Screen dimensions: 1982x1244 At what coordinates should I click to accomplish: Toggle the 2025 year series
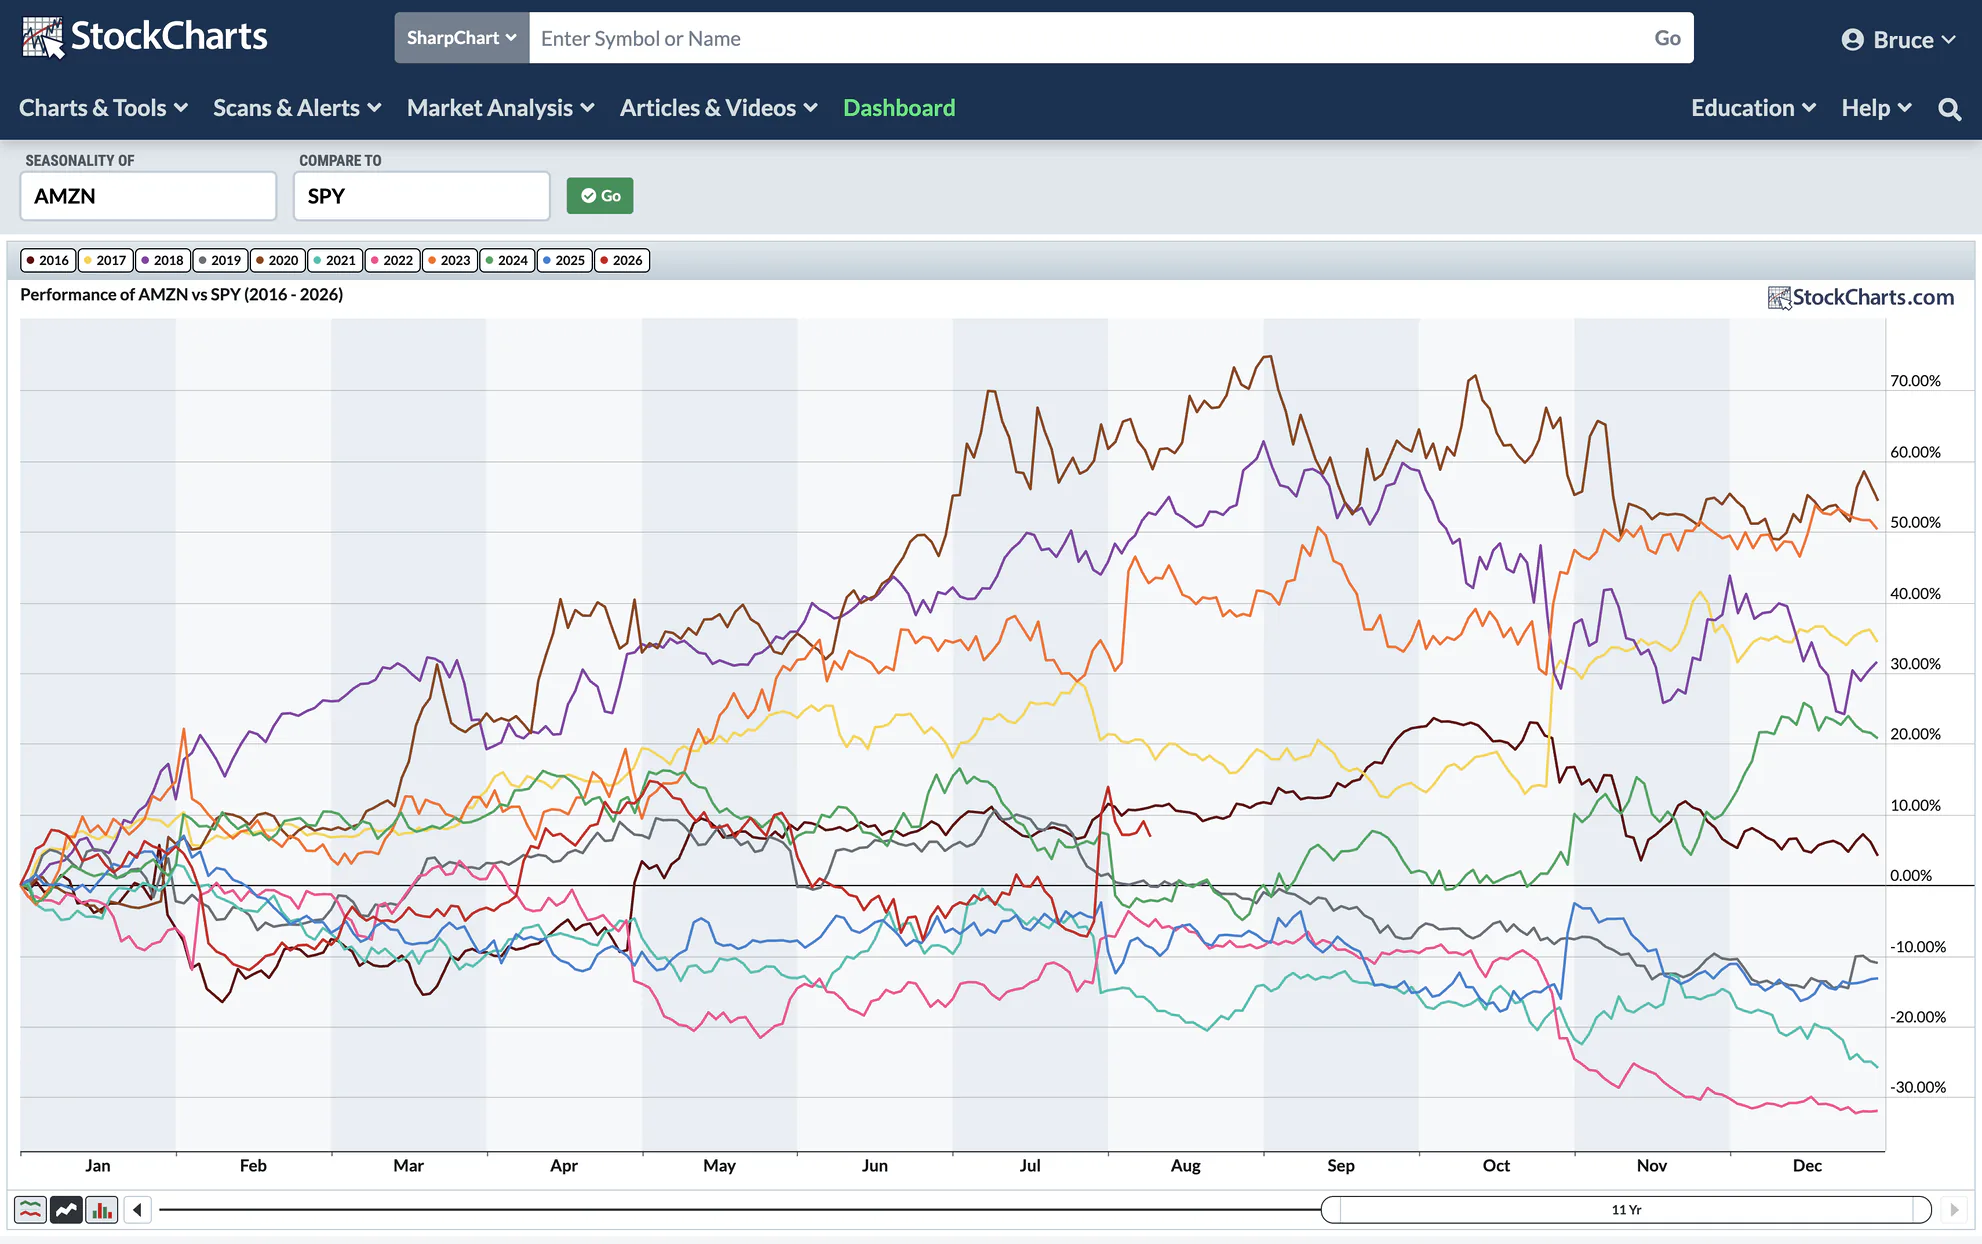point(564,260)
